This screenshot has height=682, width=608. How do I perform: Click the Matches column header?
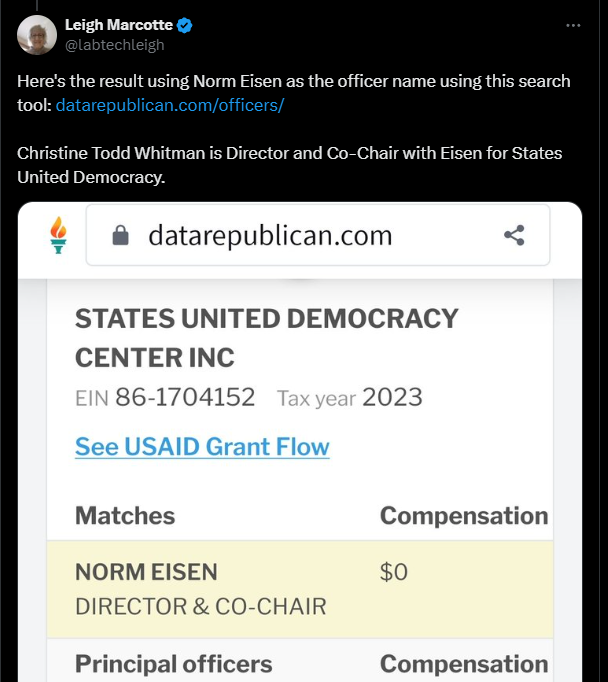[125, 515]
